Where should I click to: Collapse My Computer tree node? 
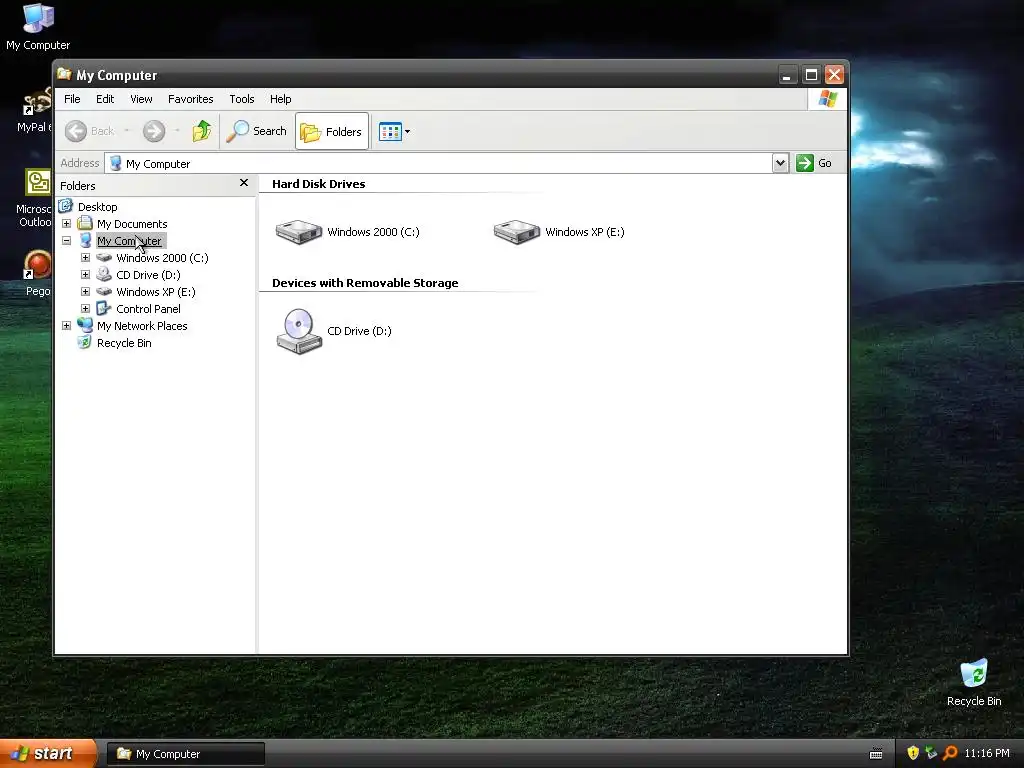click(x=66, y=240)
